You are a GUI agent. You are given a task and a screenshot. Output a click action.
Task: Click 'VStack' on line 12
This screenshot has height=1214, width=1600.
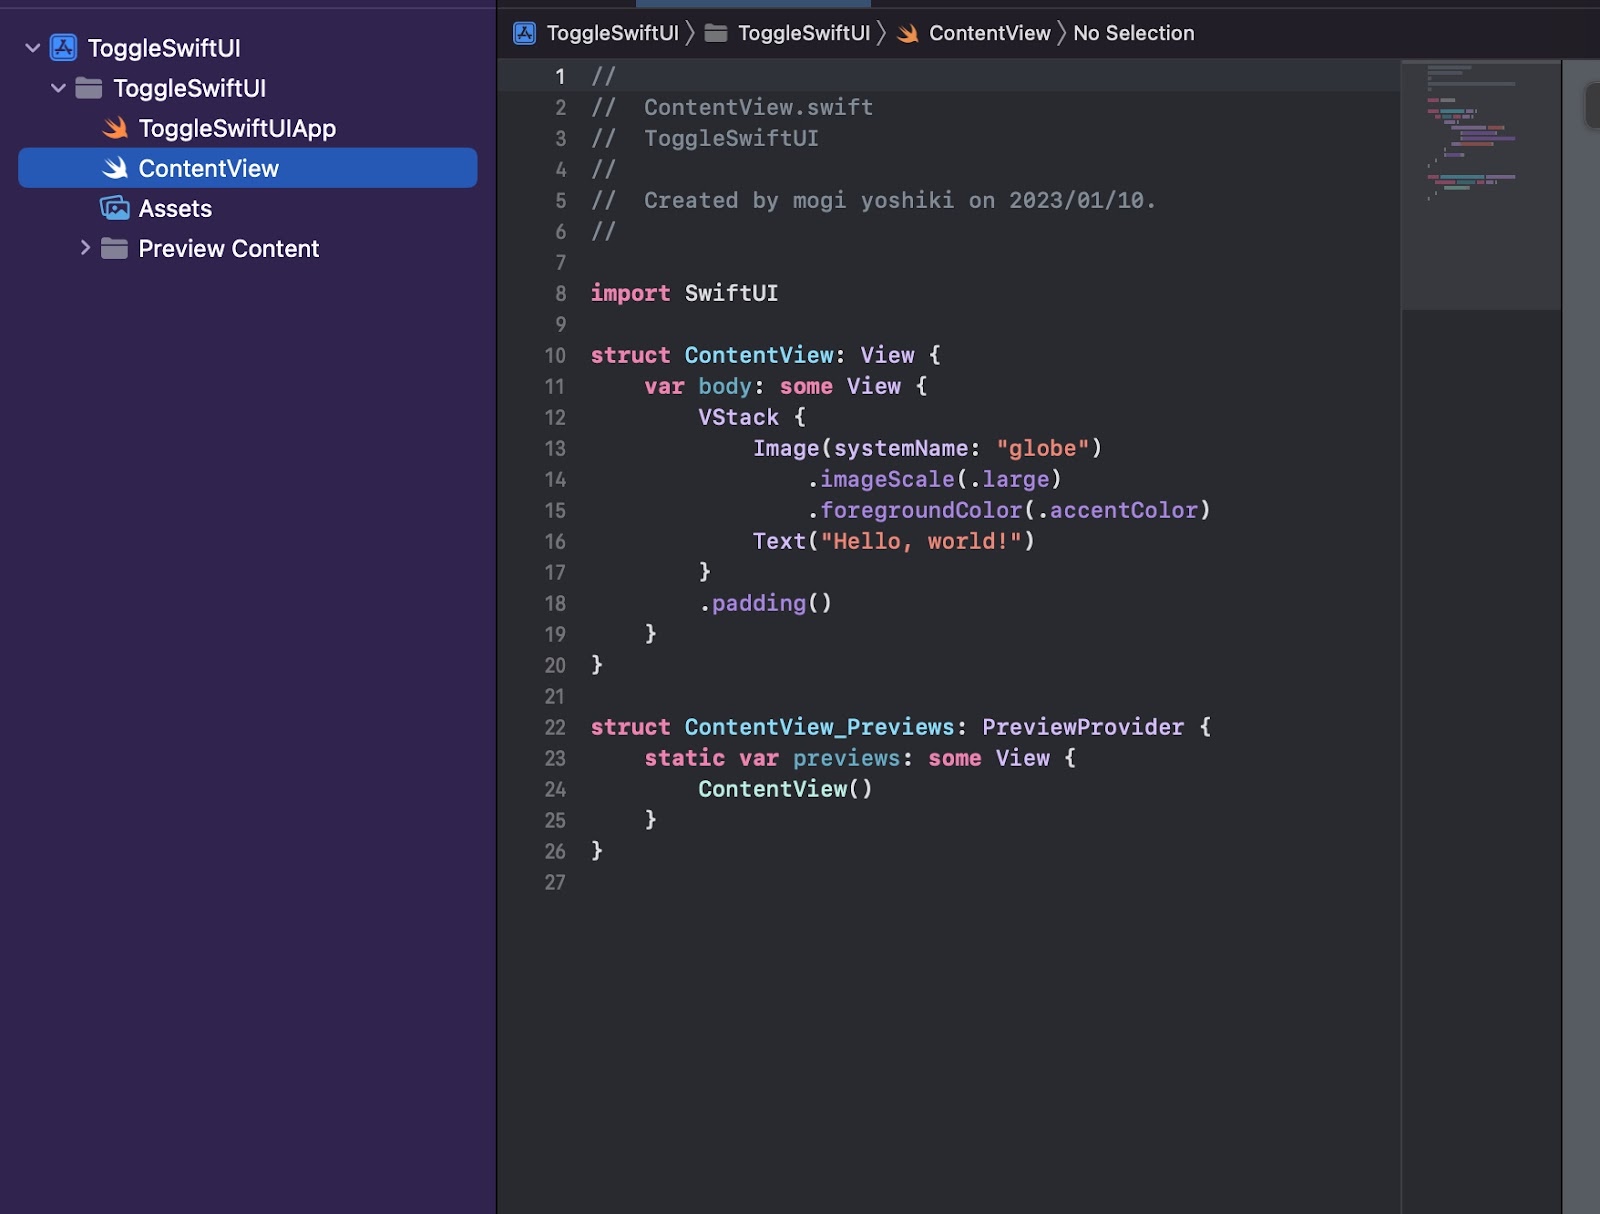click(738, 417)
